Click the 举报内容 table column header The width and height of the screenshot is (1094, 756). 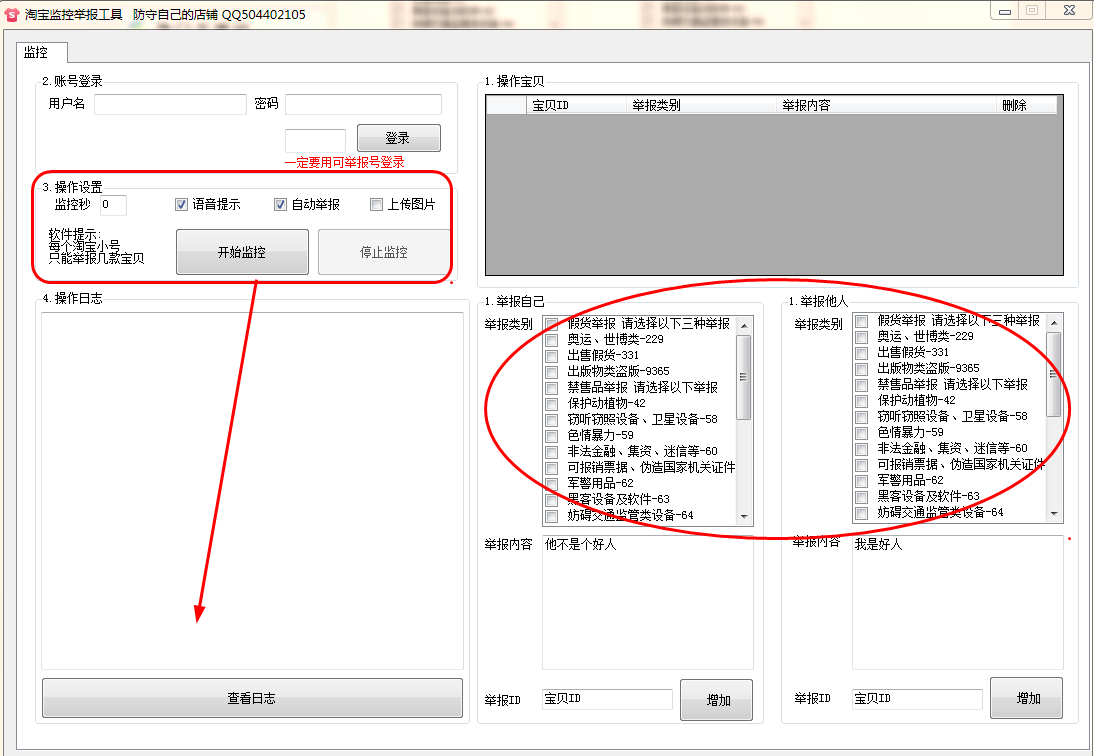(x=885, y=105)
